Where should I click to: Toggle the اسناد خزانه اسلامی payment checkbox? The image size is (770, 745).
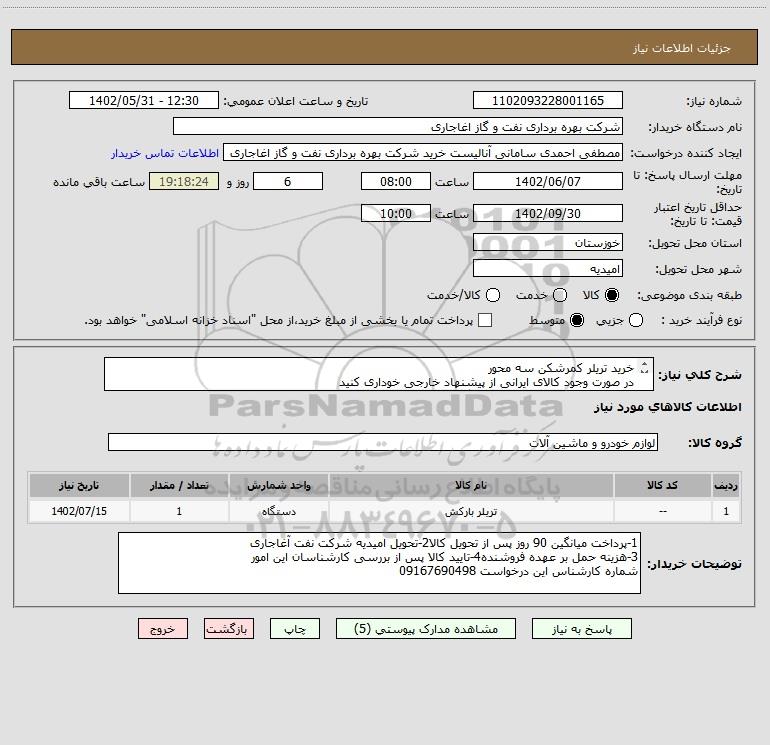(485, 320)
